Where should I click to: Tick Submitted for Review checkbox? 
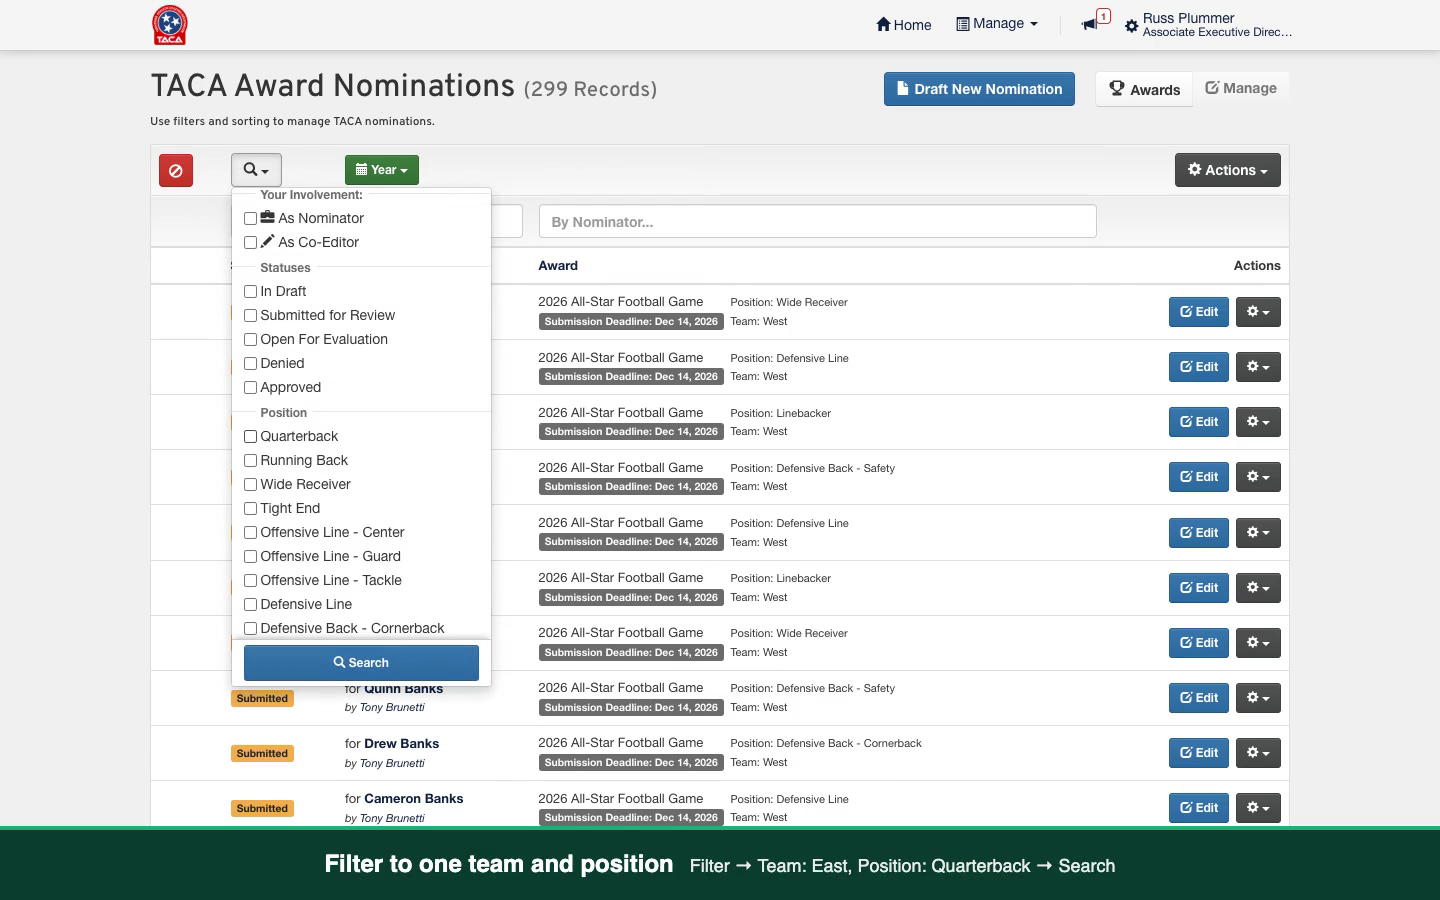(x=251, y=315)
